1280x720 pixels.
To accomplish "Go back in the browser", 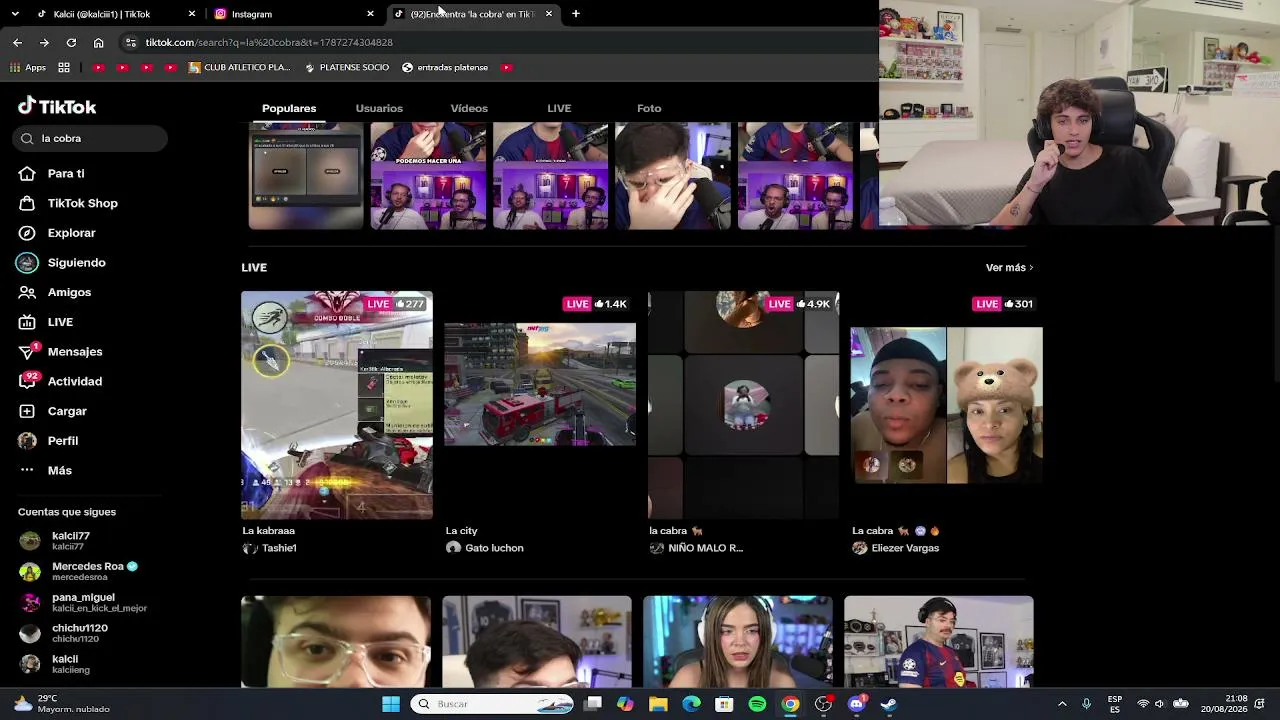I will point(17,42).
